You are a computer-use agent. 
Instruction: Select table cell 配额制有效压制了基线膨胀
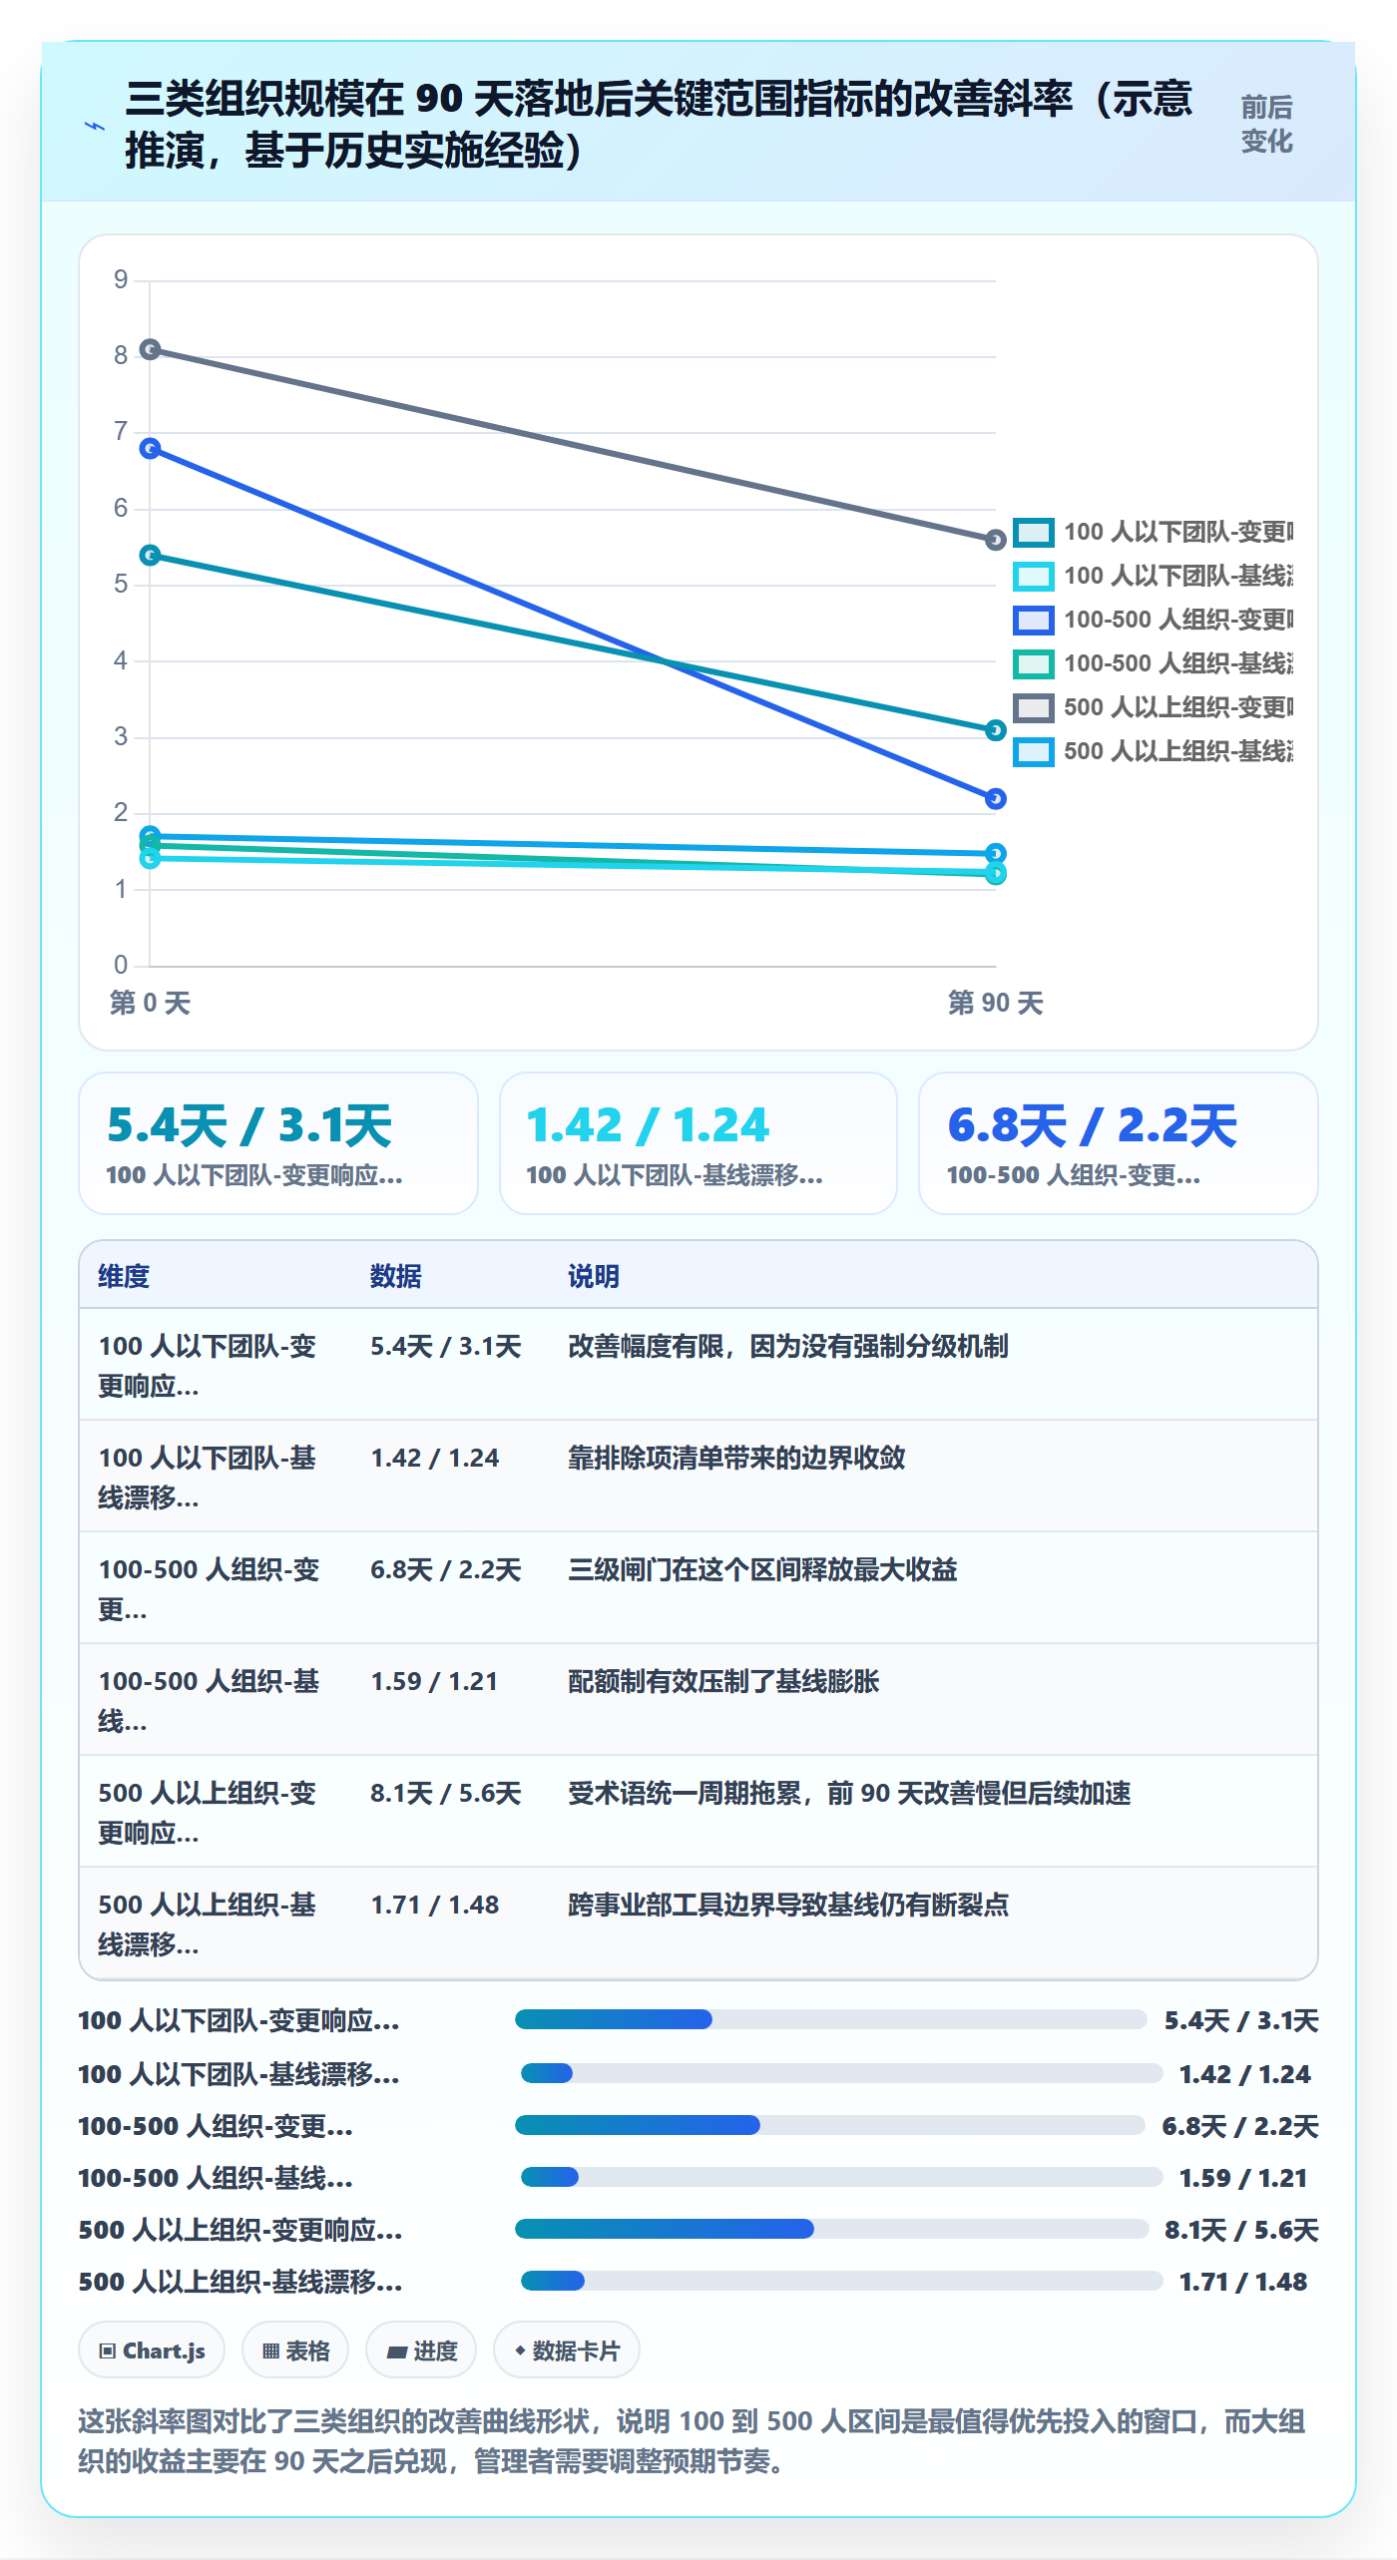[724, 1681]
